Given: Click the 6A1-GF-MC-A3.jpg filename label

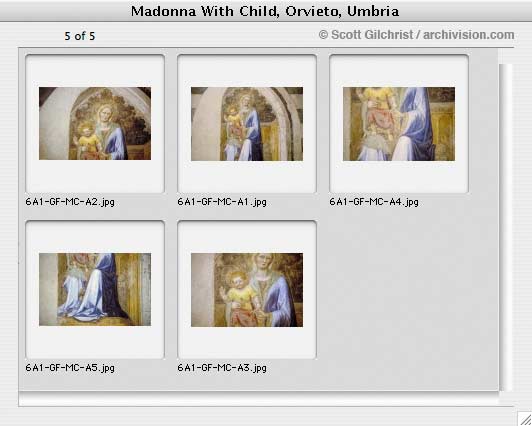Looking at the screenshot, I should coord(222,368).
